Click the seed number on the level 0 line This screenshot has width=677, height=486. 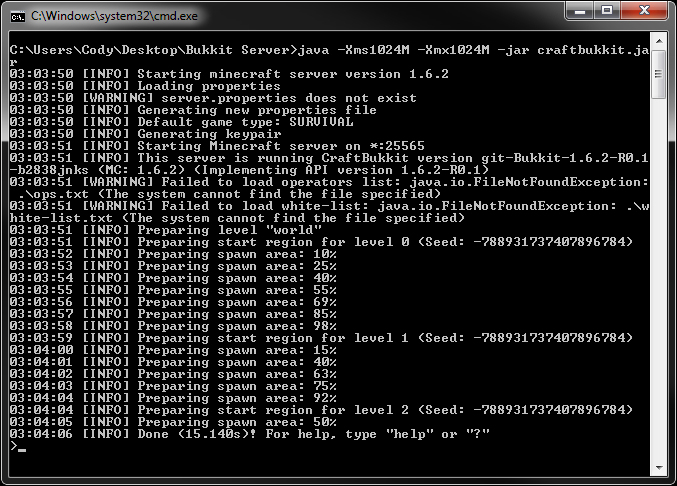(552, 242)
